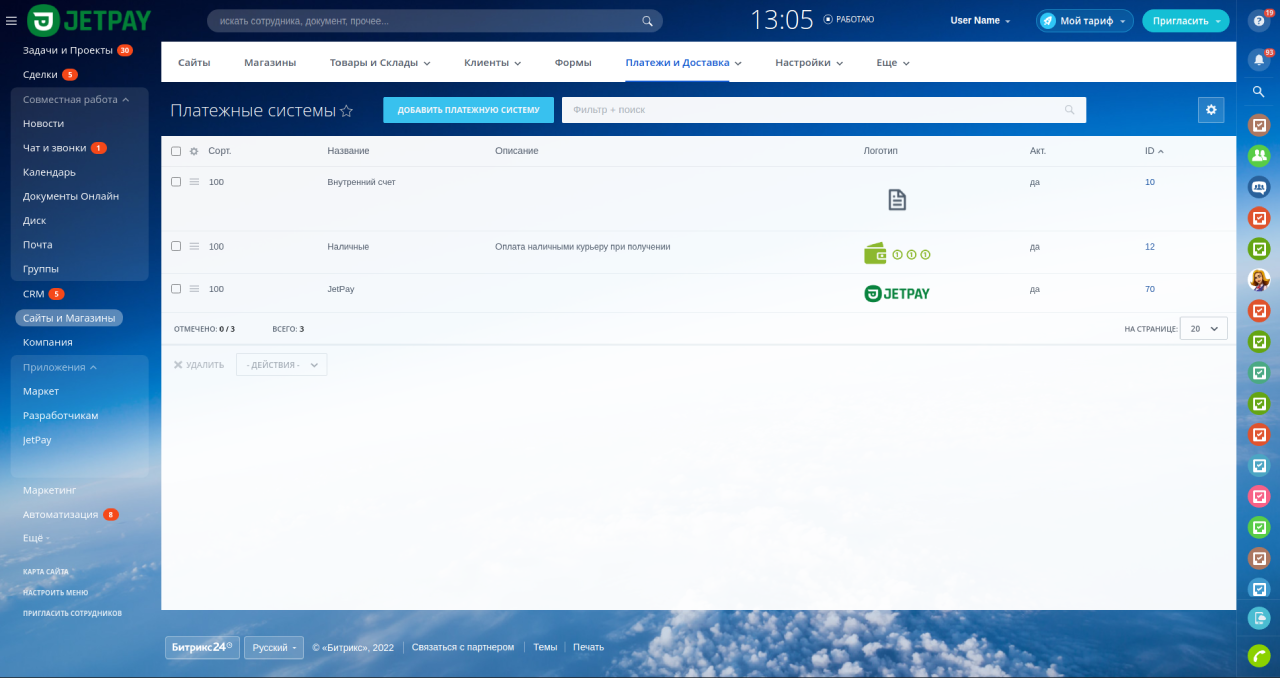The image size is (1280, 678).
Task: Open the Товары и Склады menu
Action: point(379,62)
